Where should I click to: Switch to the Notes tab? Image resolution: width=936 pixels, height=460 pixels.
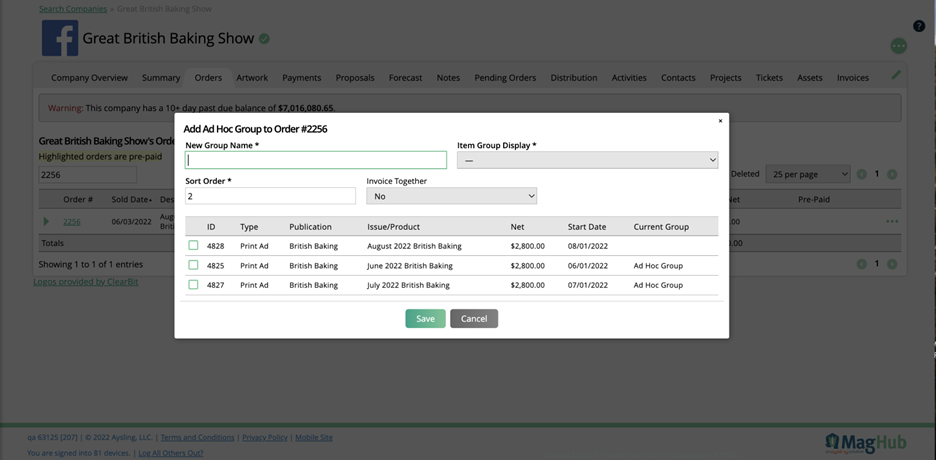[x=448, y=78]
